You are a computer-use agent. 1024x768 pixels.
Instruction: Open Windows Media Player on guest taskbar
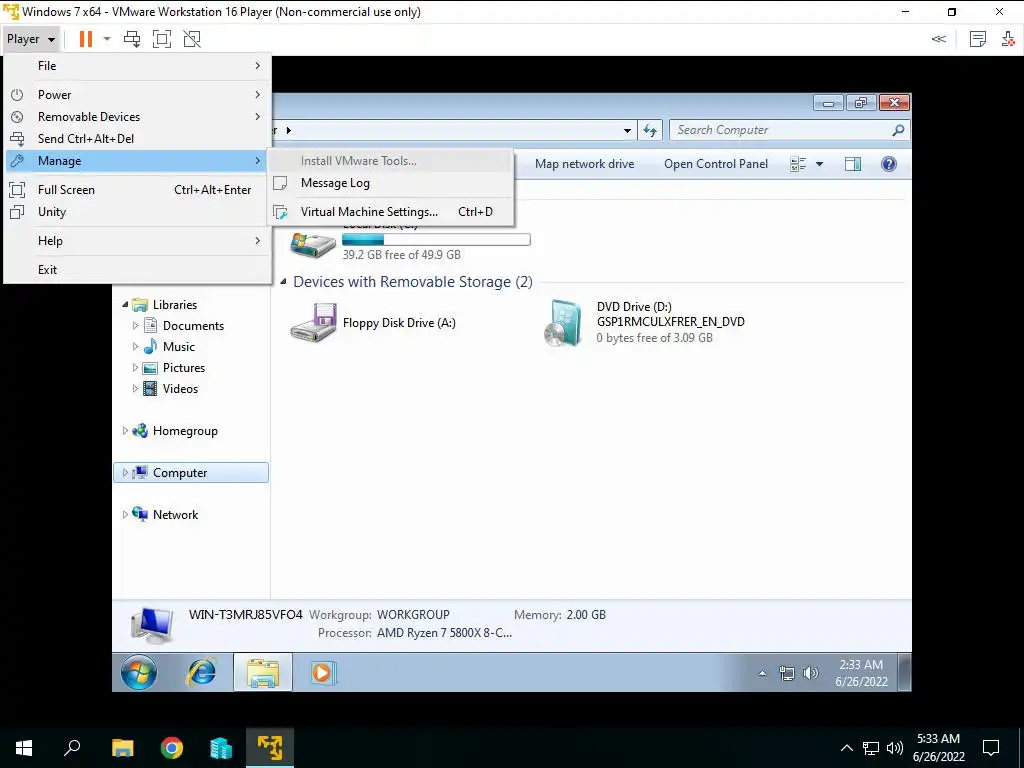click(x=322, y=672)
